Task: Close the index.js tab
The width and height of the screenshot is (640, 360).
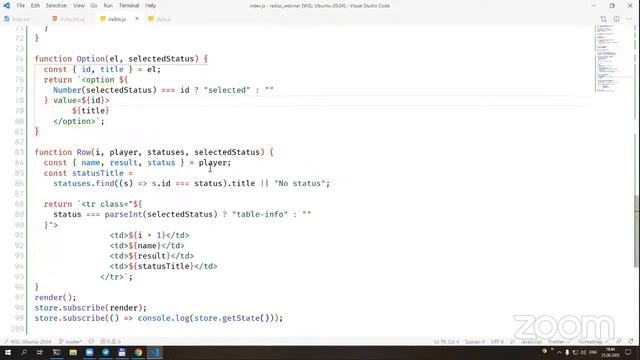Action: click(x=137, y=19)
